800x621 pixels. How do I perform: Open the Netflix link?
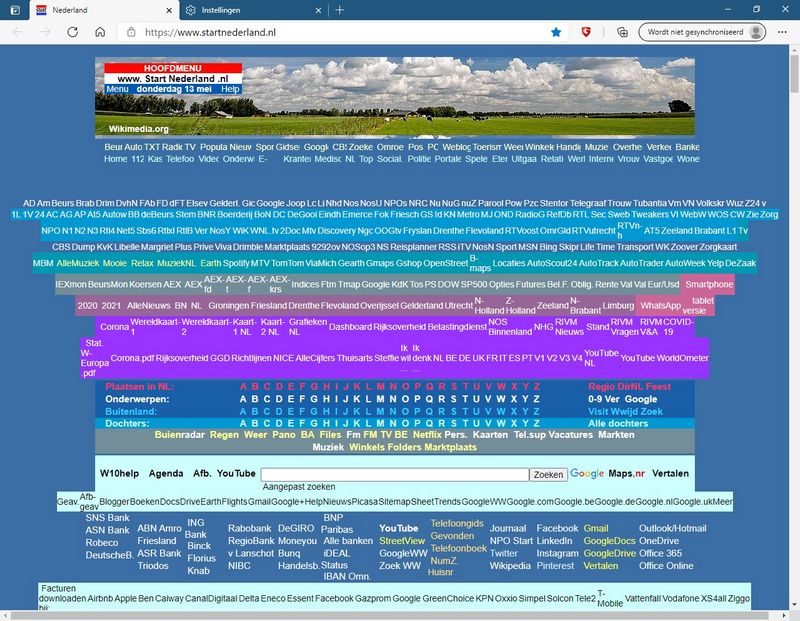tap(427, 435)
